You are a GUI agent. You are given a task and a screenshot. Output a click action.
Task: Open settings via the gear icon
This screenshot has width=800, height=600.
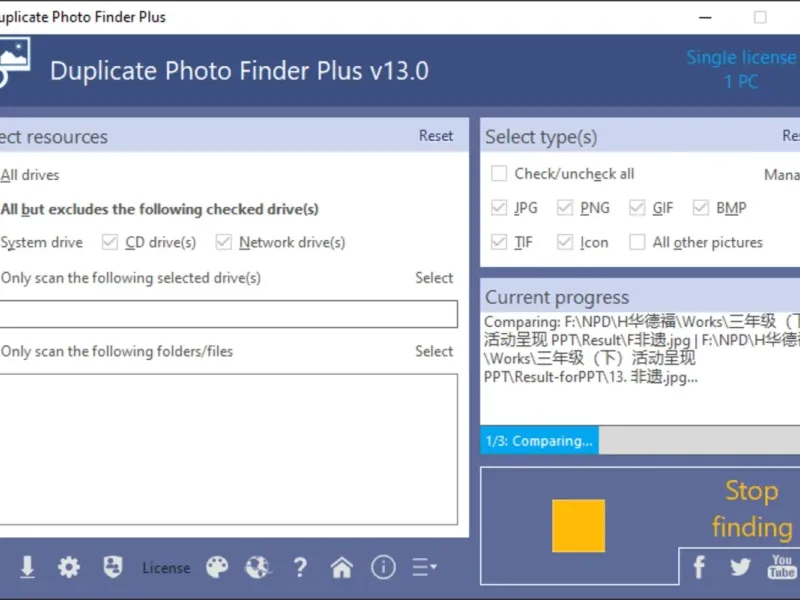click(69, 567)
